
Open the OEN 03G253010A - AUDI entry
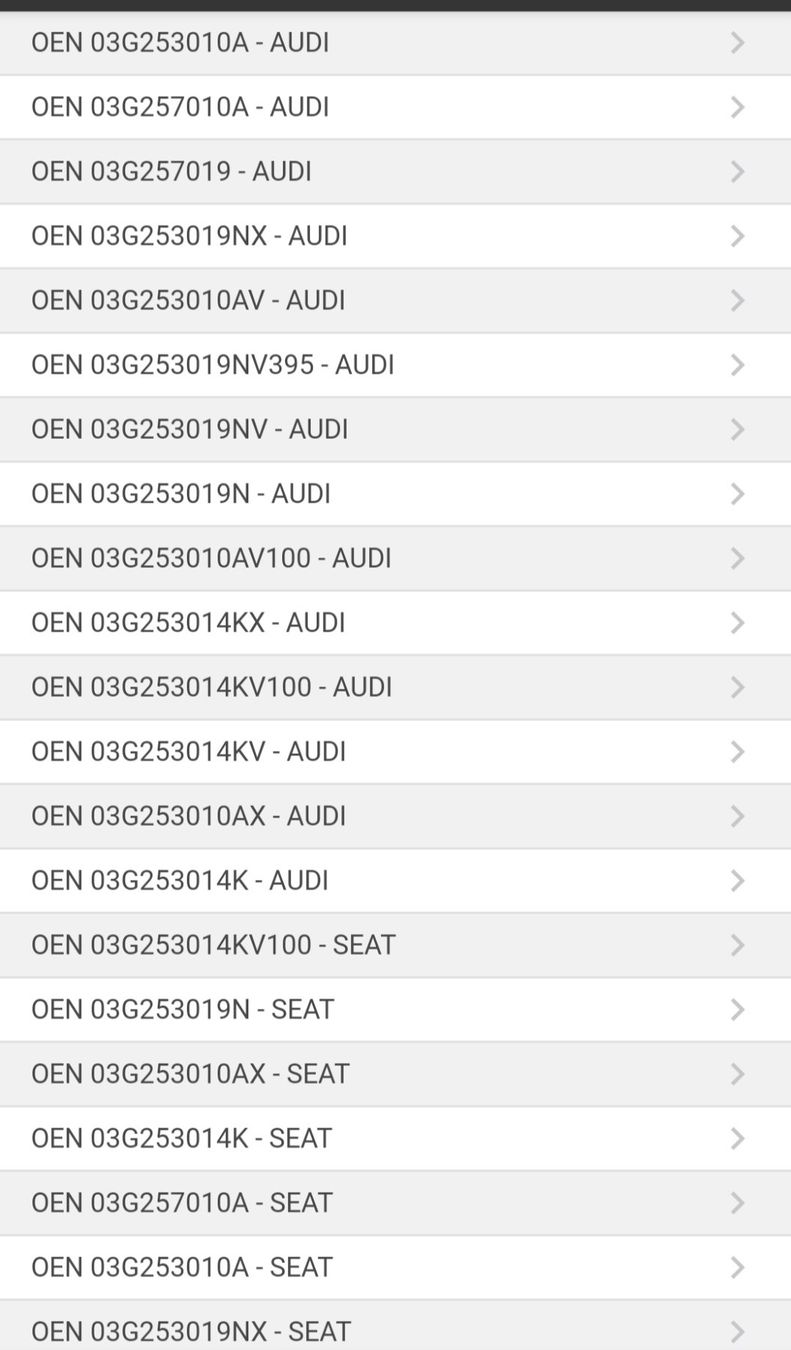(180, 43)
